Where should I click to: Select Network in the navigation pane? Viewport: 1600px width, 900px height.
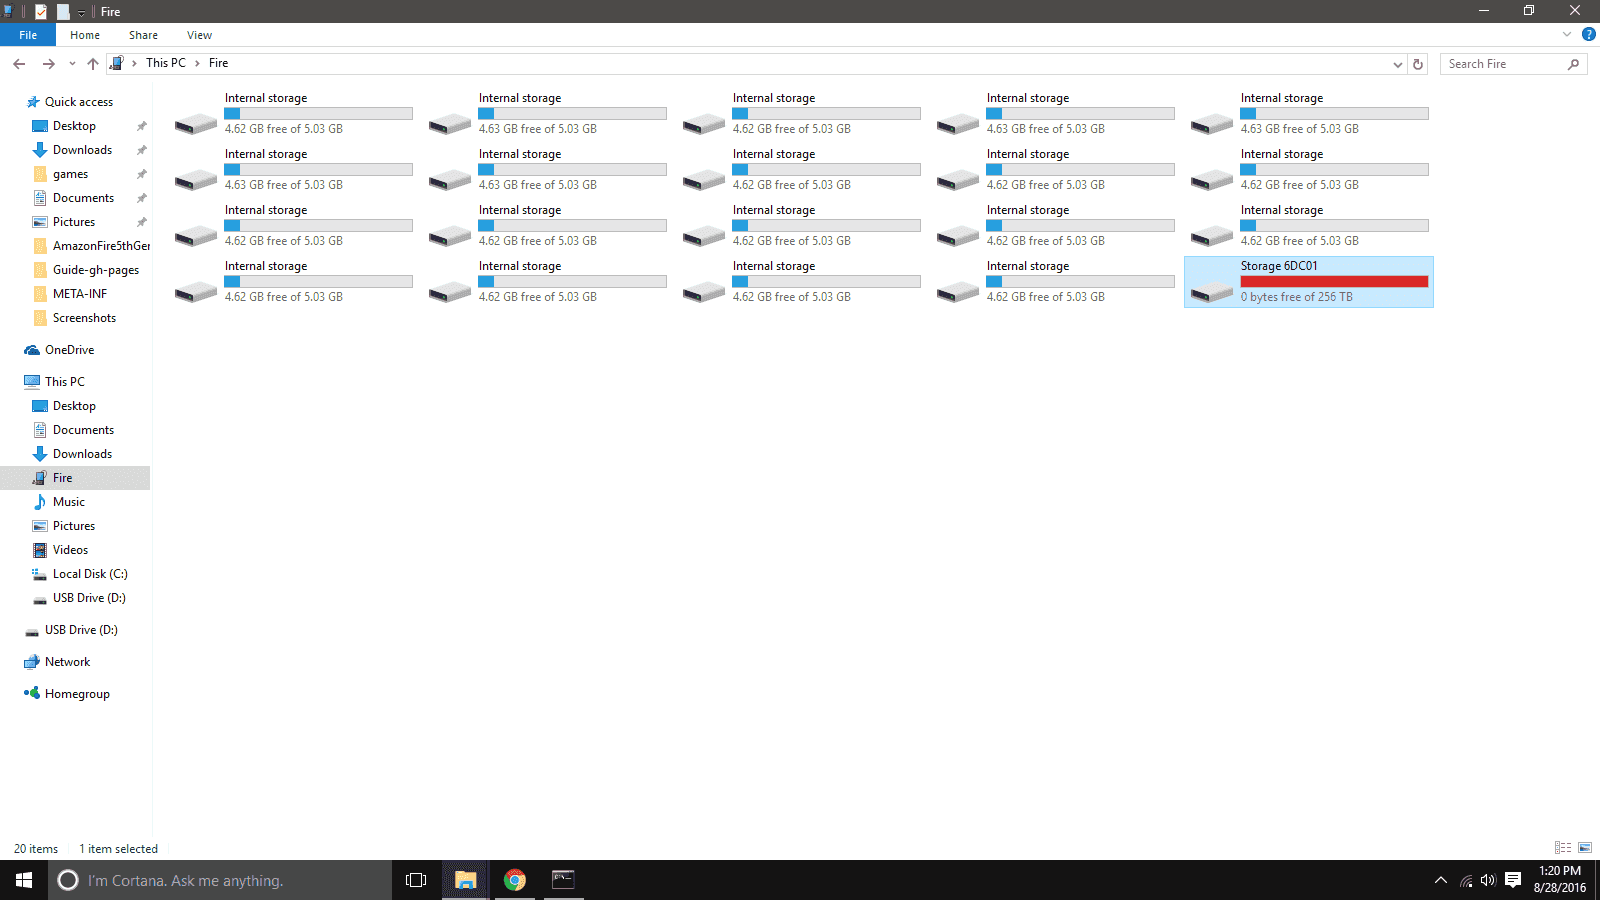(67, 662)
